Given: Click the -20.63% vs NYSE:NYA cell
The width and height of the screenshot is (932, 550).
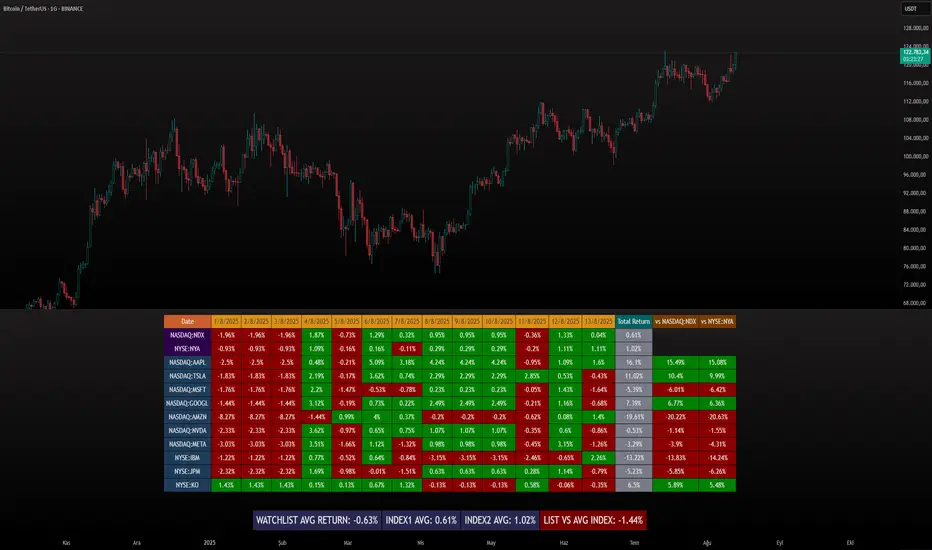Looking at the screenshot, I should pos(717,417).
